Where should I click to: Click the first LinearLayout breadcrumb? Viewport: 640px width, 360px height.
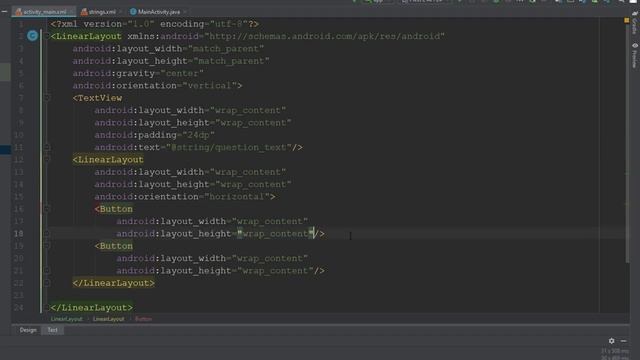point(67,319)
